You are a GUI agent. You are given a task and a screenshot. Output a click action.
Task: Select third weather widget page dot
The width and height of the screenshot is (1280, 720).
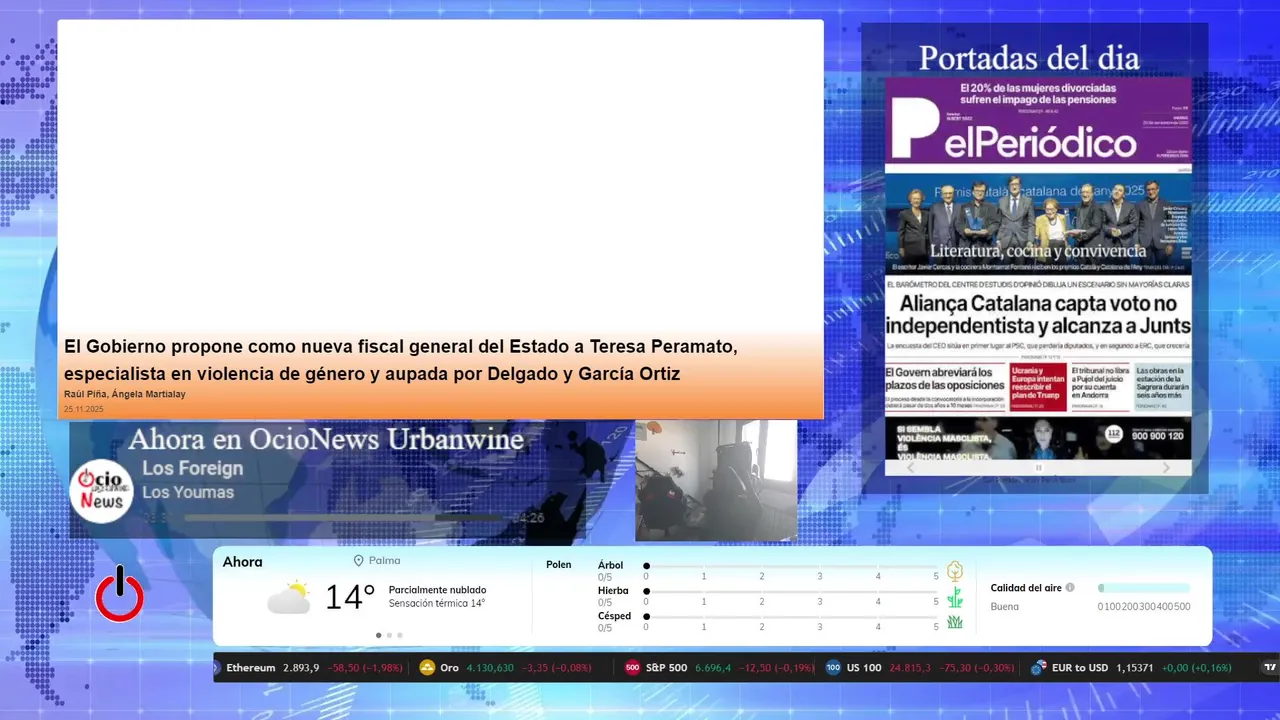tap(400, 635)
